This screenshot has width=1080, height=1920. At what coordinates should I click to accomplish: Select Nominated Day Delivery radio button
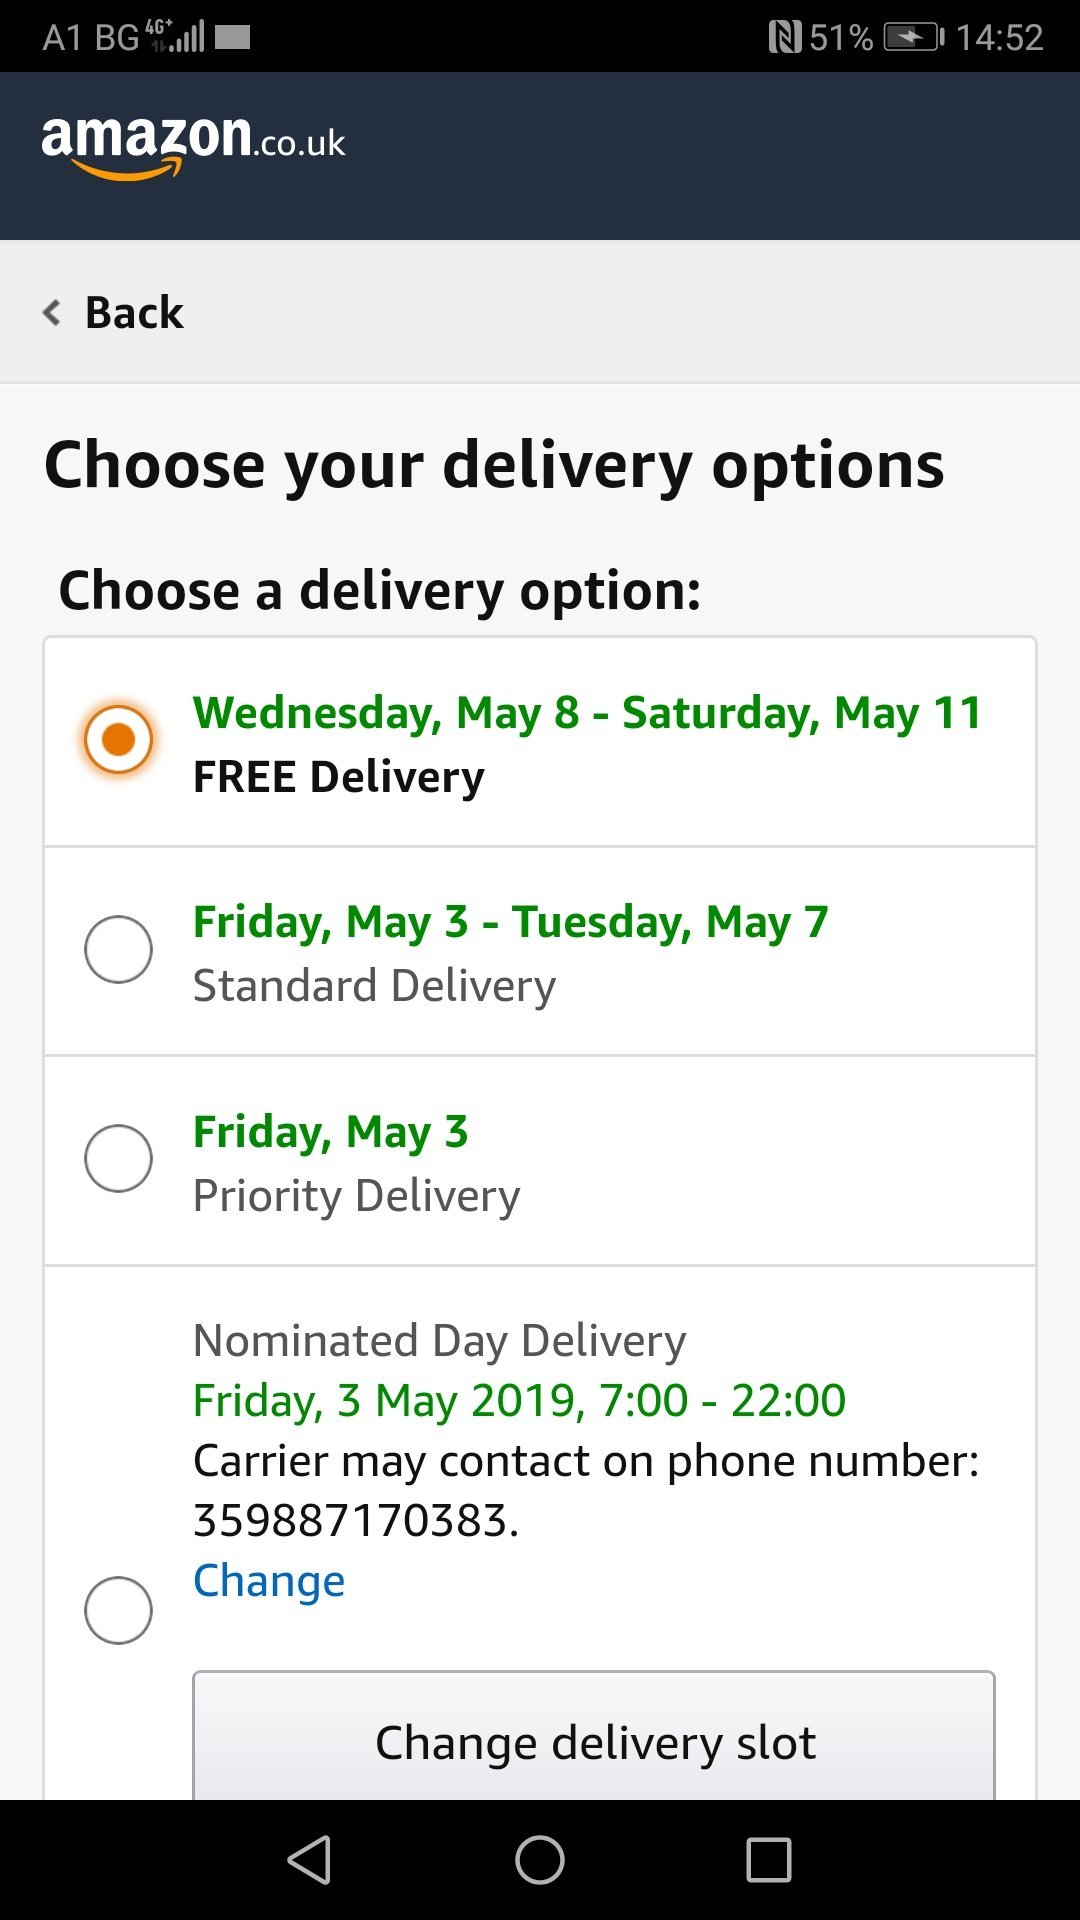coord(118,1610)
